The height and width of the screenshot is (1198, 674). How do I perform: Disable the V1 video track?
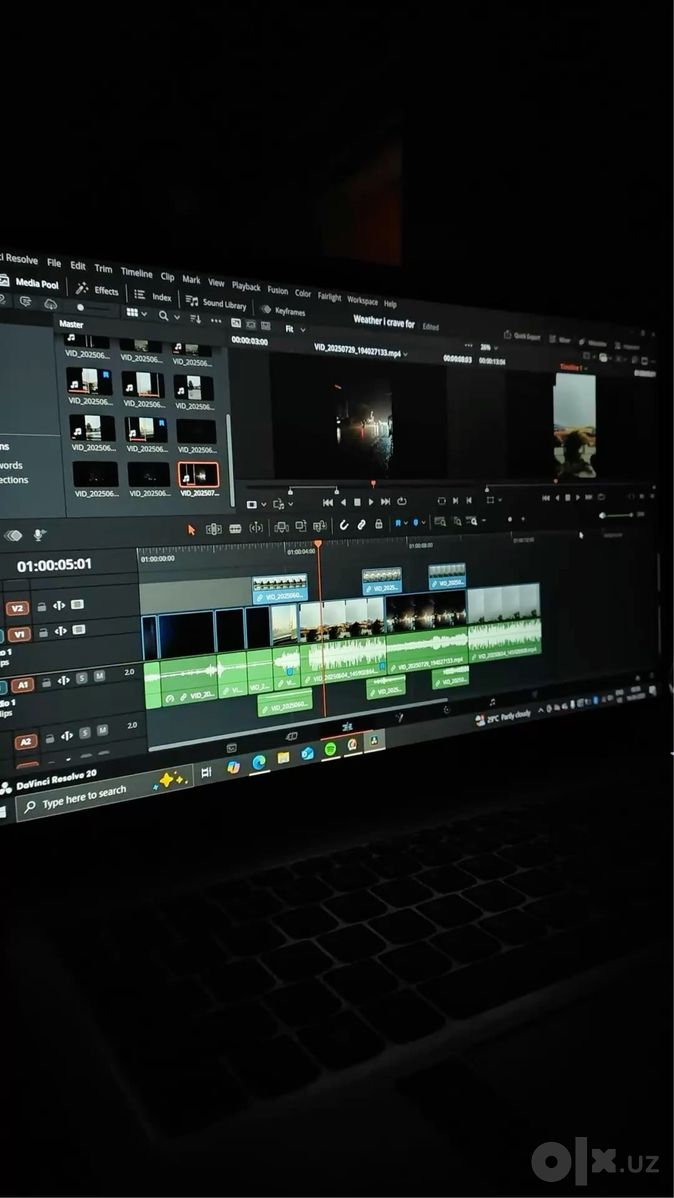pos(77,630)
